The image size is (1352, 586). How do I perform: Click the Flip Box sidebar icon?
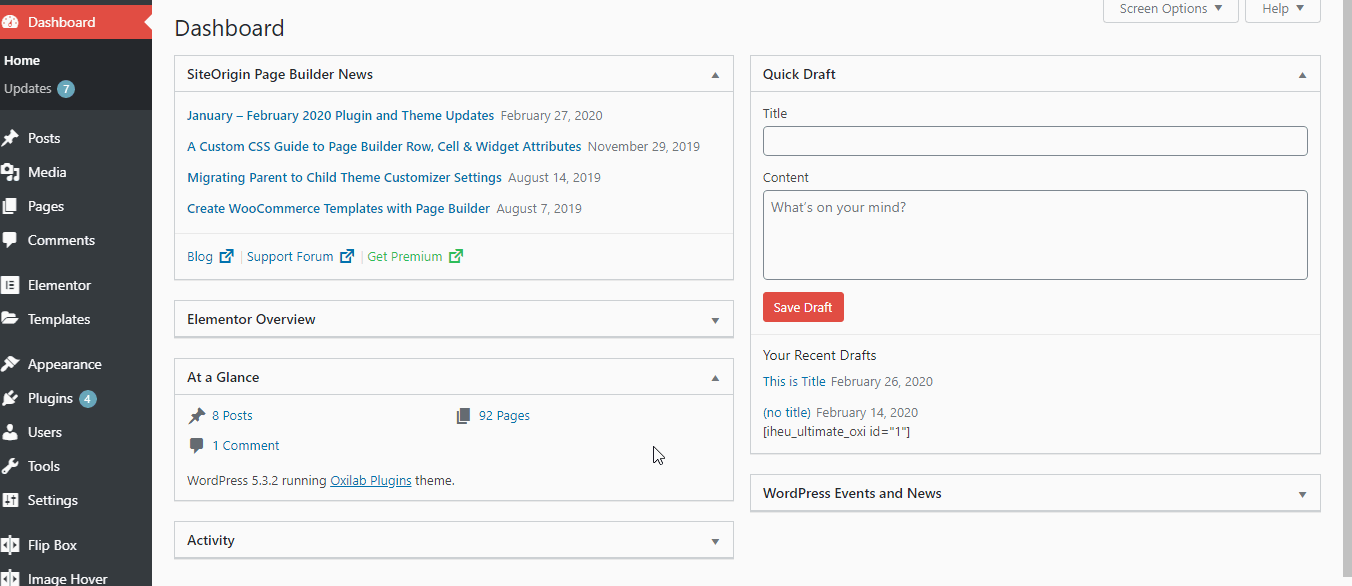[10, 545]
